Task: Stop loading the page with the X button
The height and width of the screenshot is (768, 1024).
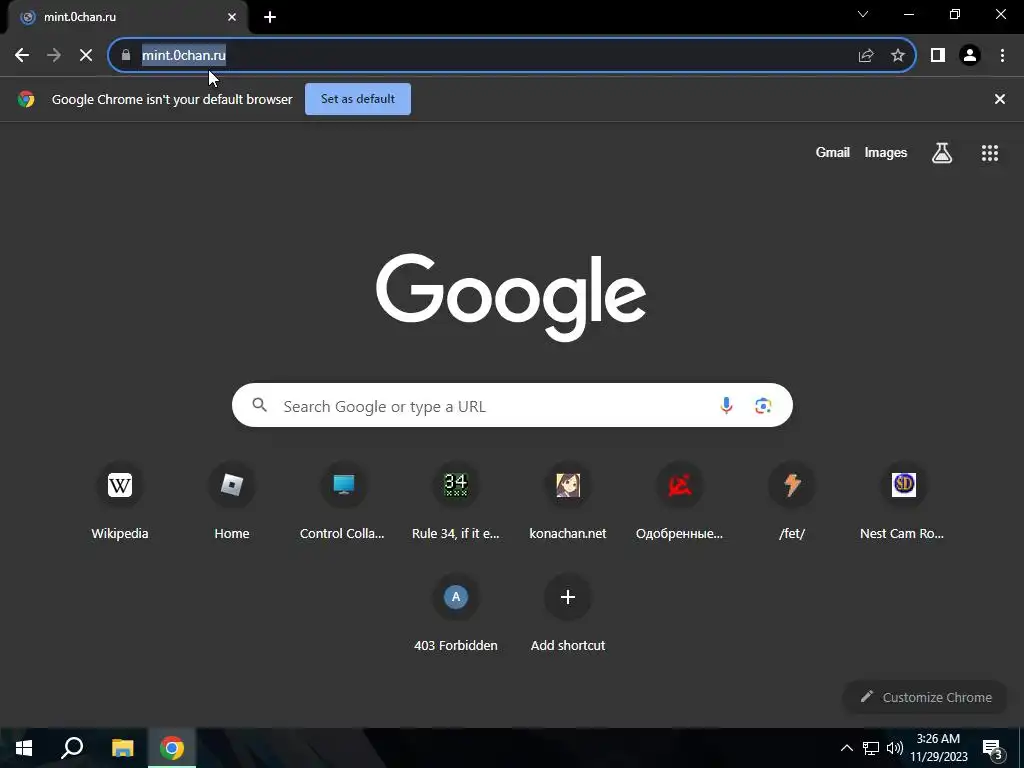Action: click(86, 56)
